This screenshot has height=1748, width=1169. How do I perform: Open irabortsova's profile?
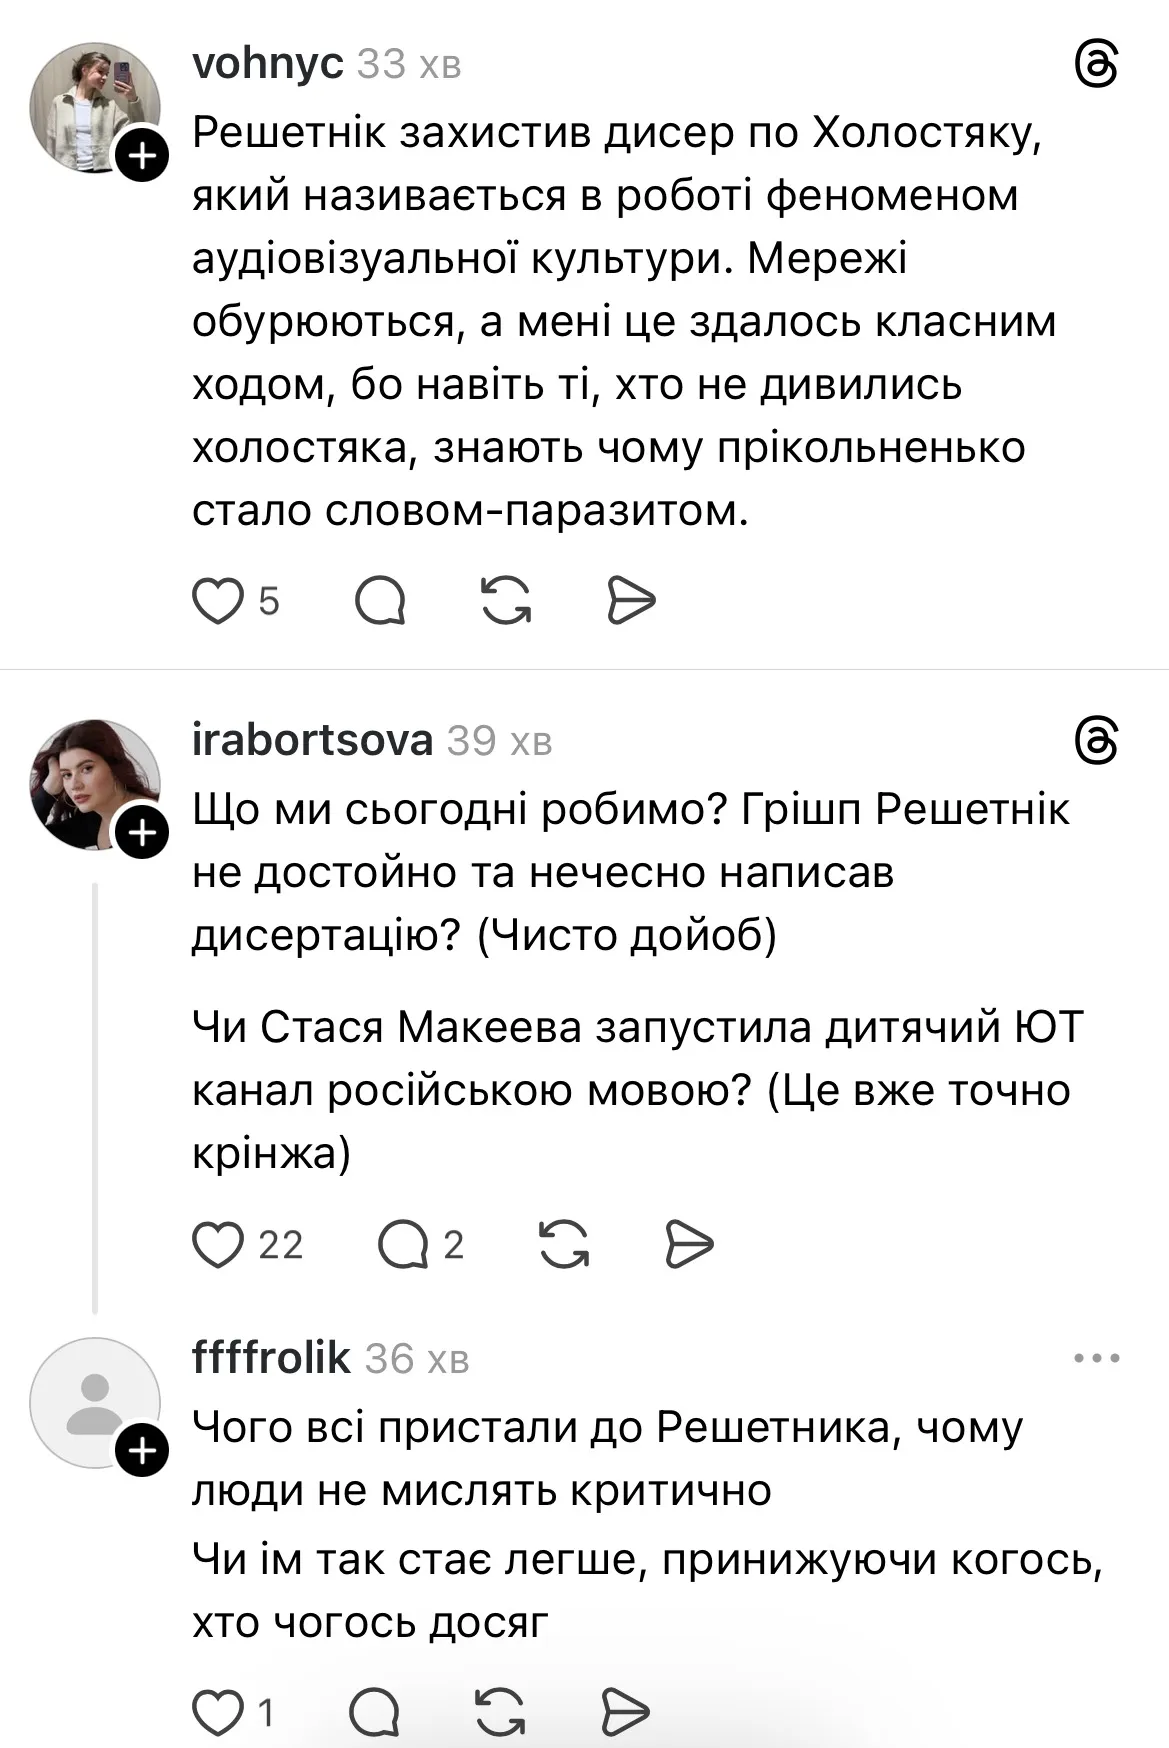(x=311, y=741)
